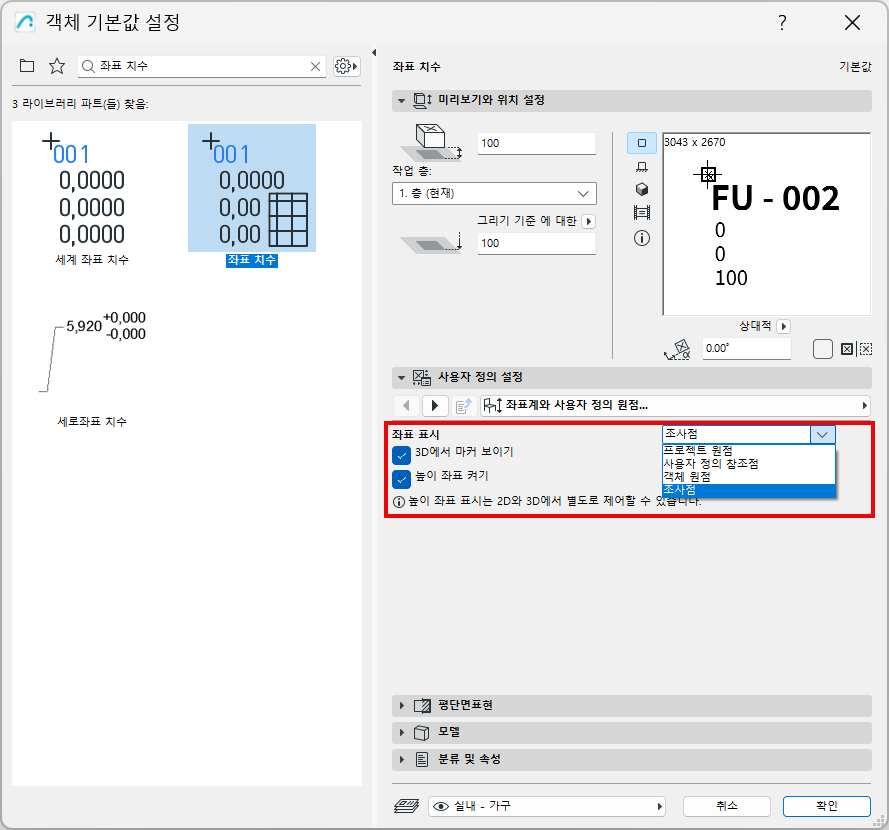Edit the bottom offset value 100
Viewport: 889px width, 830px height.
pyautogui.click(x=536, y=243)
